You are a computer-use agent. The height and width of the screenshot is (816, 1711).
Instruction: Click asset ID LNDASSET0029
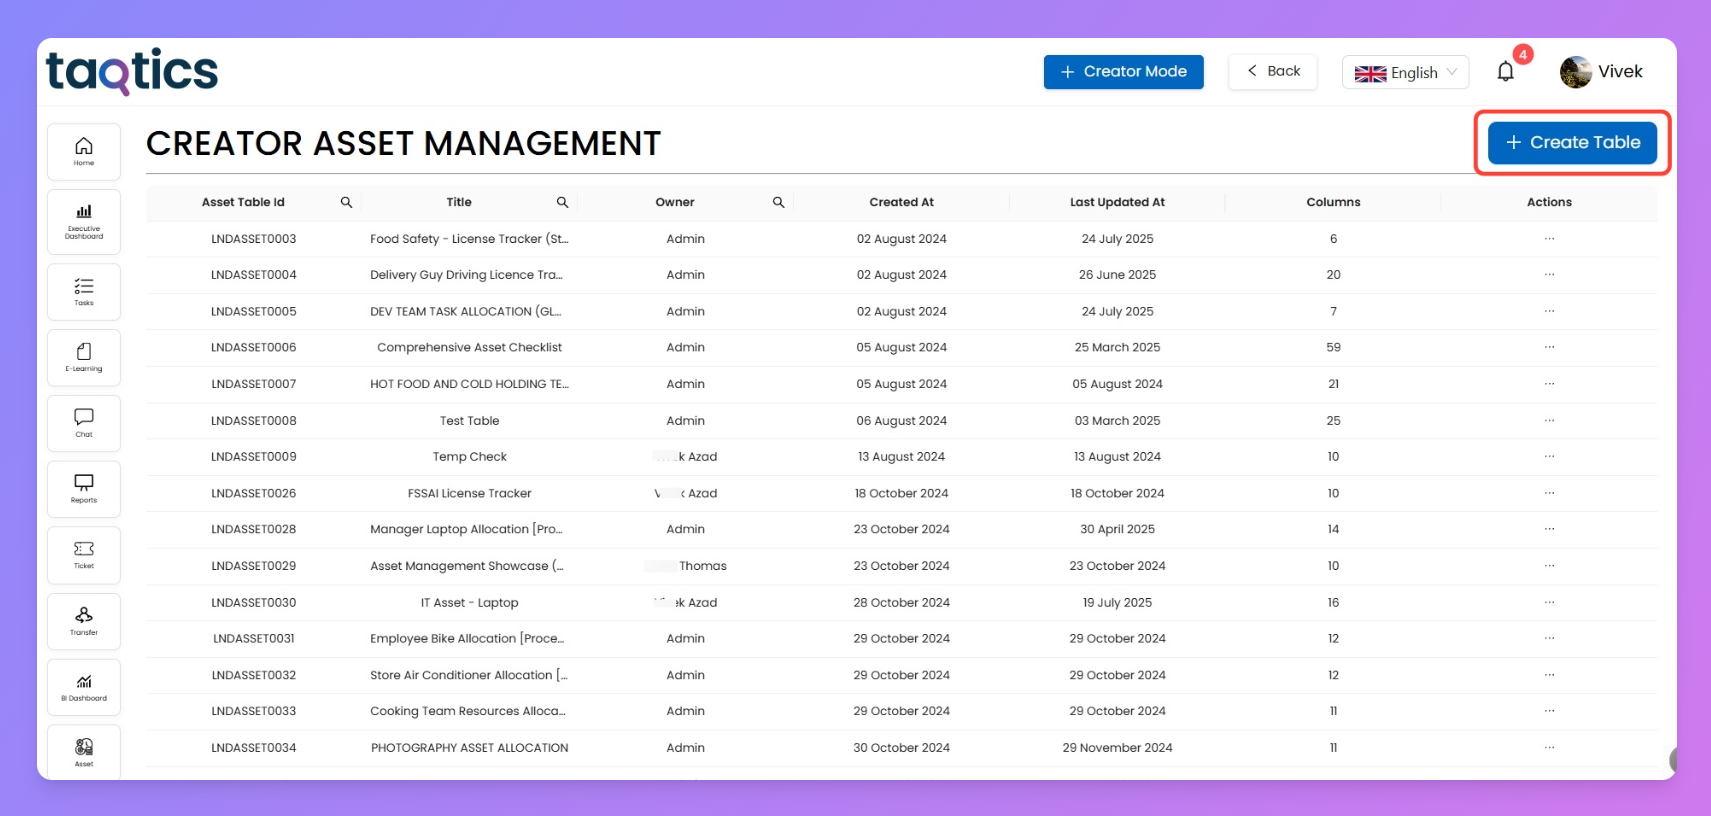pos(254,566)
